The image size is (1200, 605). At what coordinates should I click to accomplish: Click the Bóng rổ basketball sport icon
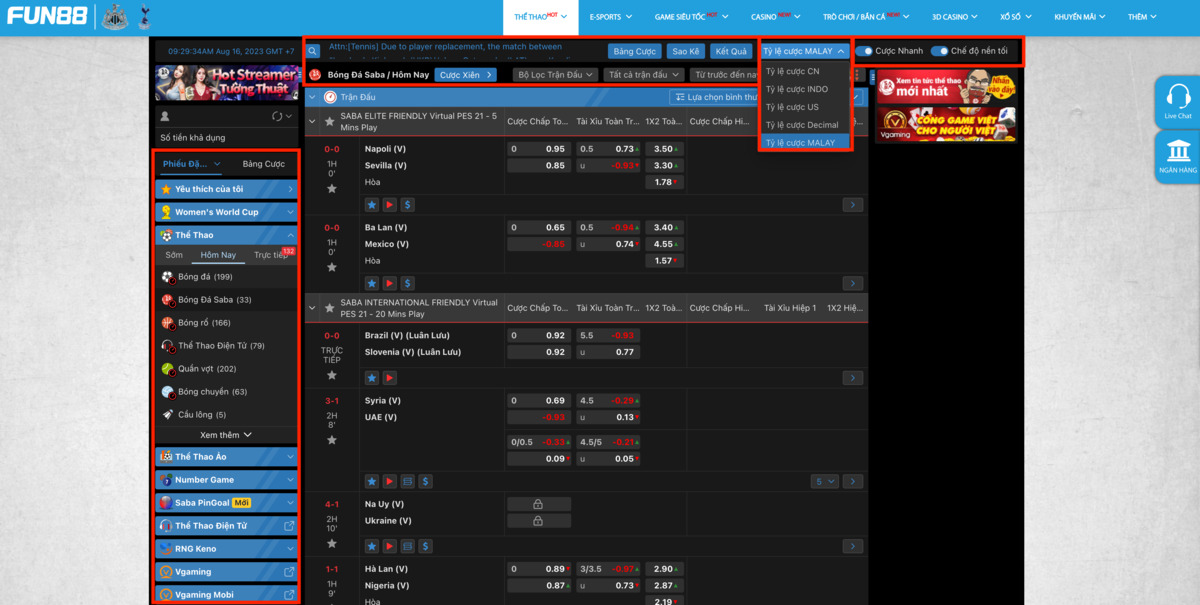(168, 323)
